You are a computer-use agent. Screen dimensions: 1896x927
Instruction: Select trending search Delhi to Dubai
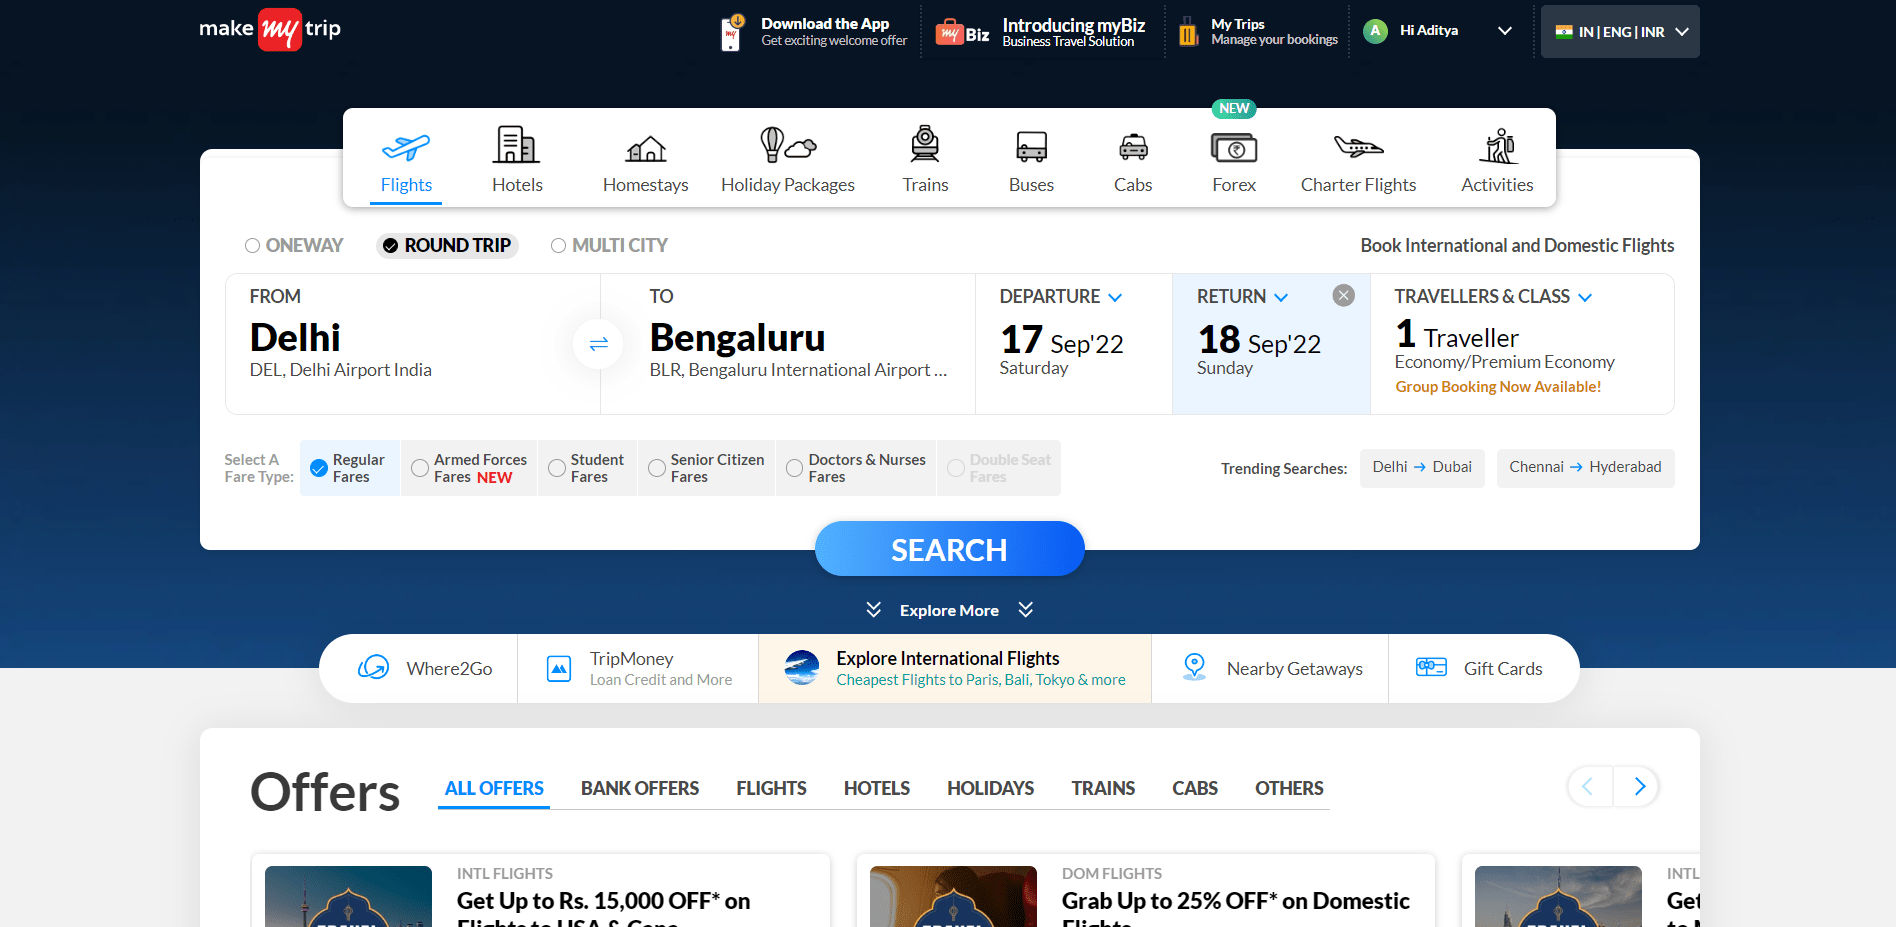click(x=1422, y=467)
